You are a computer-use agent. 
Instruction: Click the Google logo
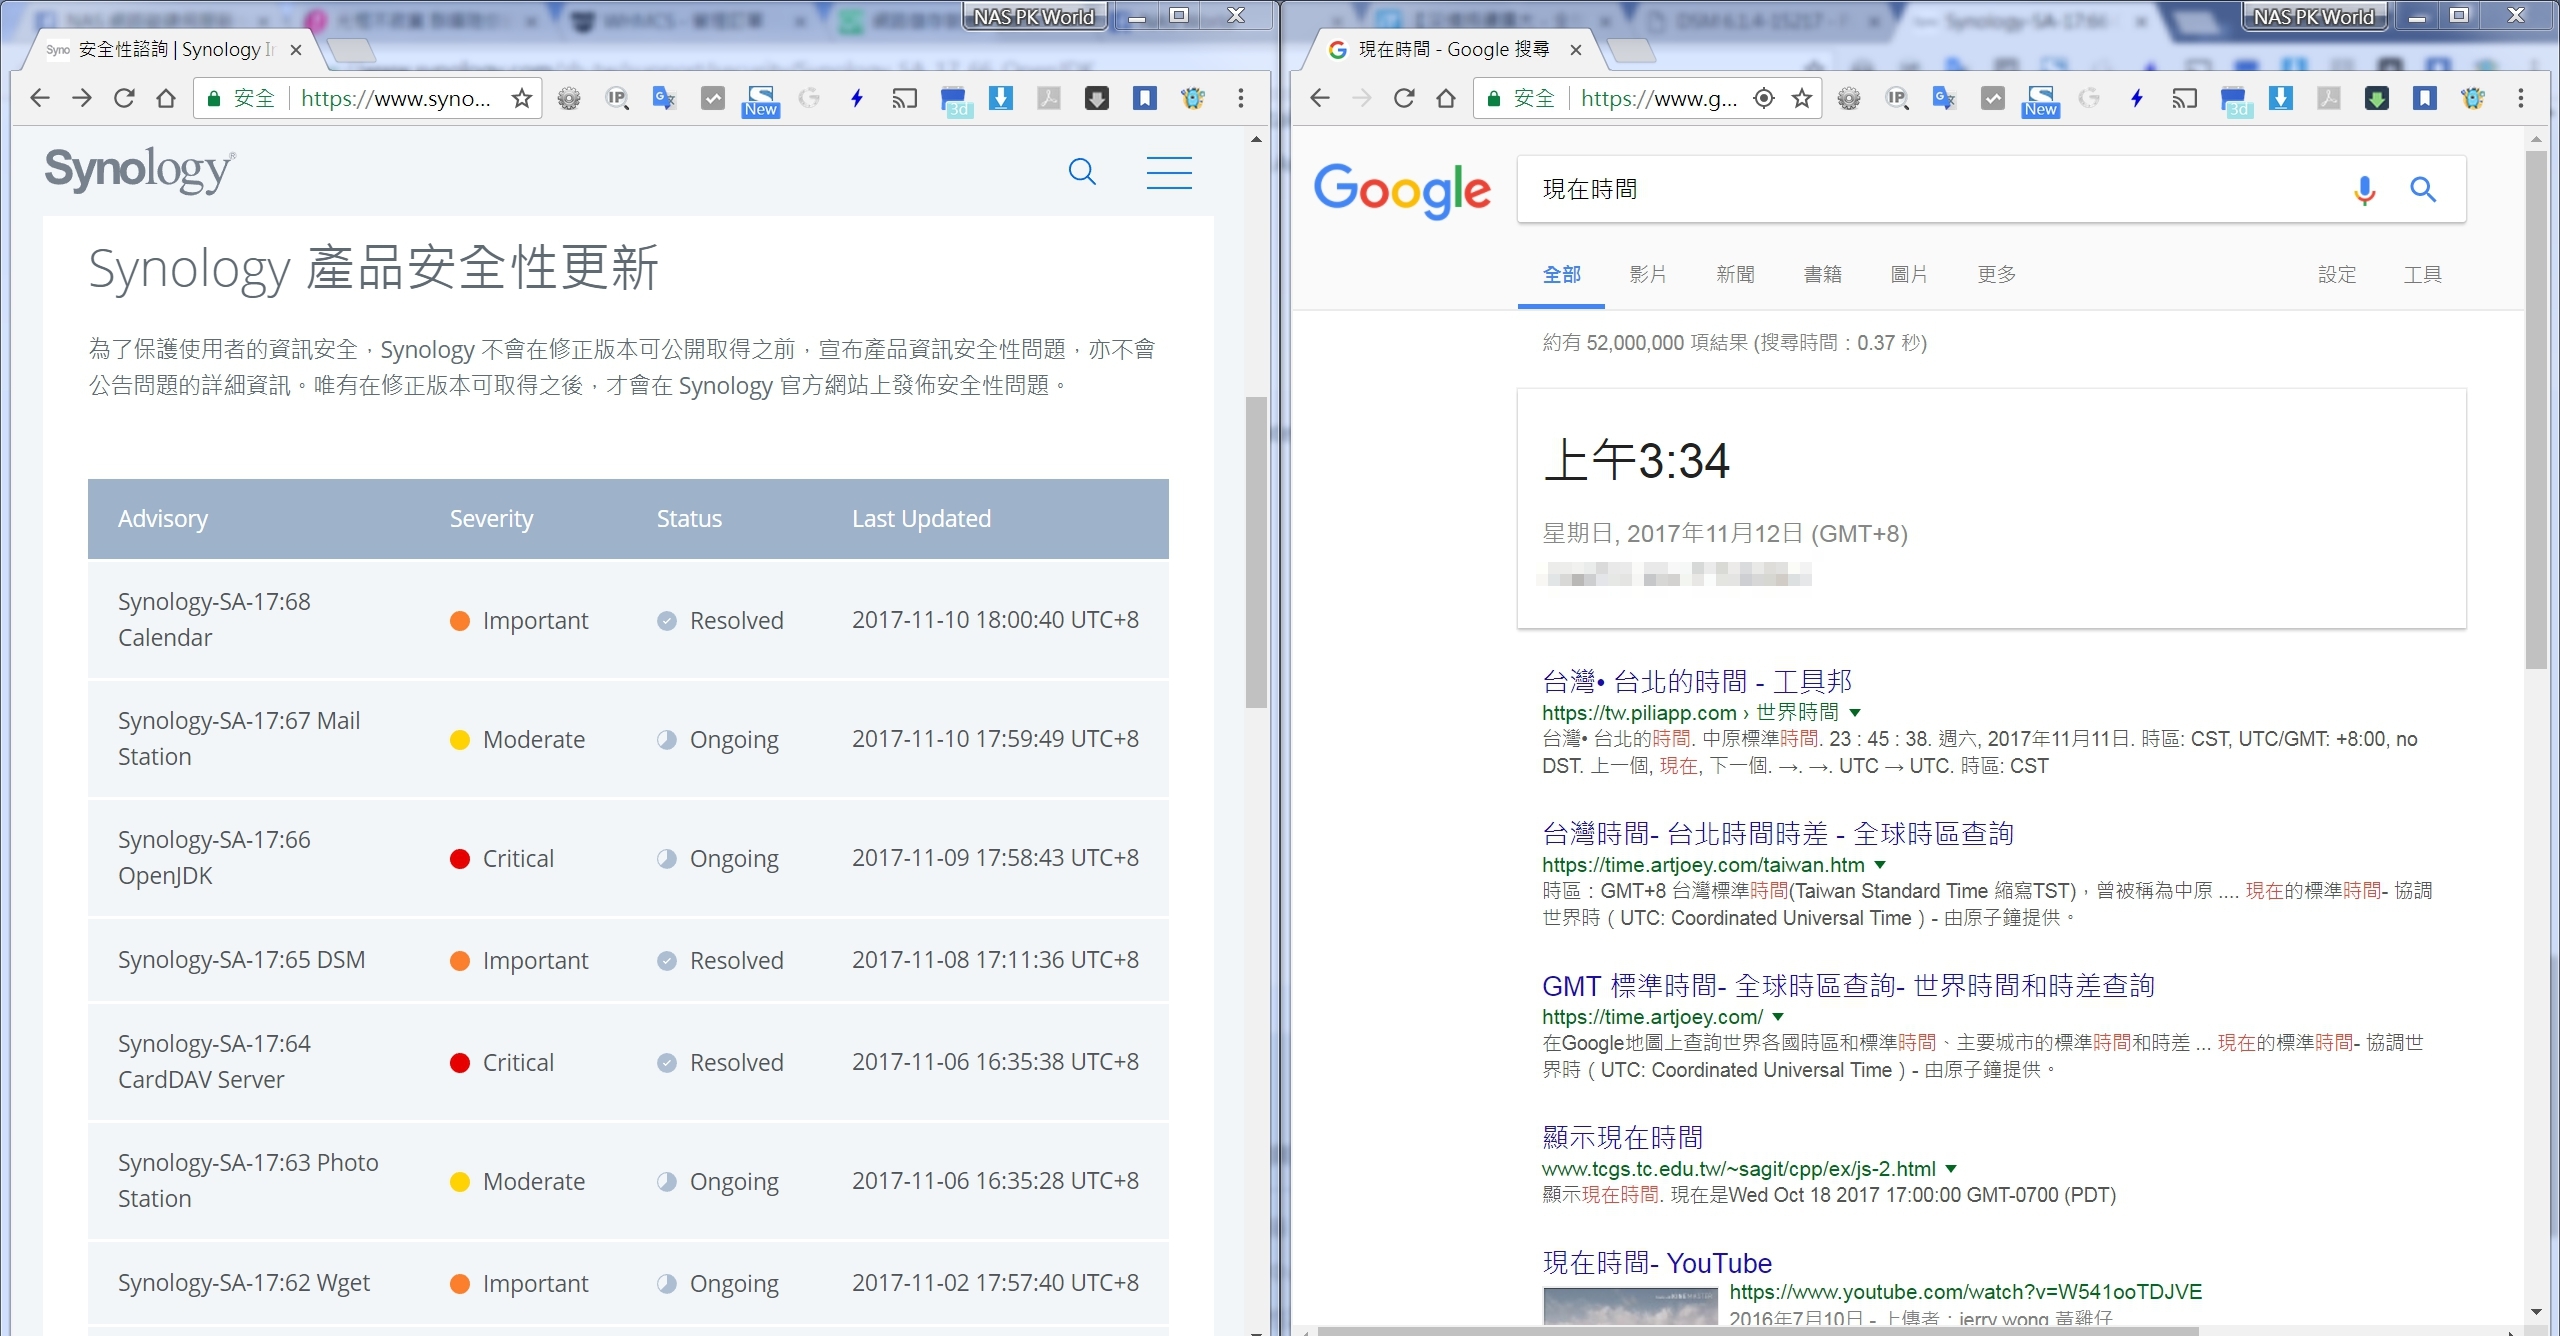(1402, 190)
